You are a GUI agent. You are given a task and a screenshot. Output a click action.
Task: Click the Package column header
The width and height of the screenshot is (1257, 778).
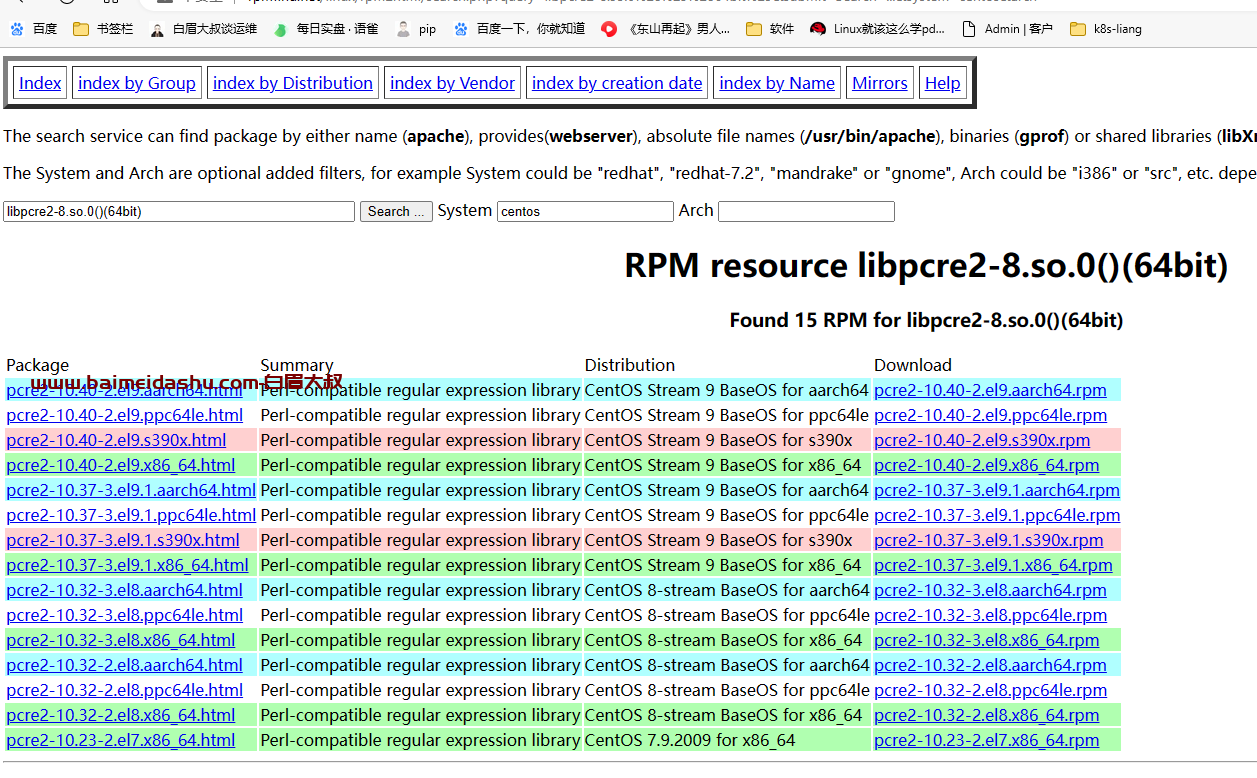[x=38, y=365]
